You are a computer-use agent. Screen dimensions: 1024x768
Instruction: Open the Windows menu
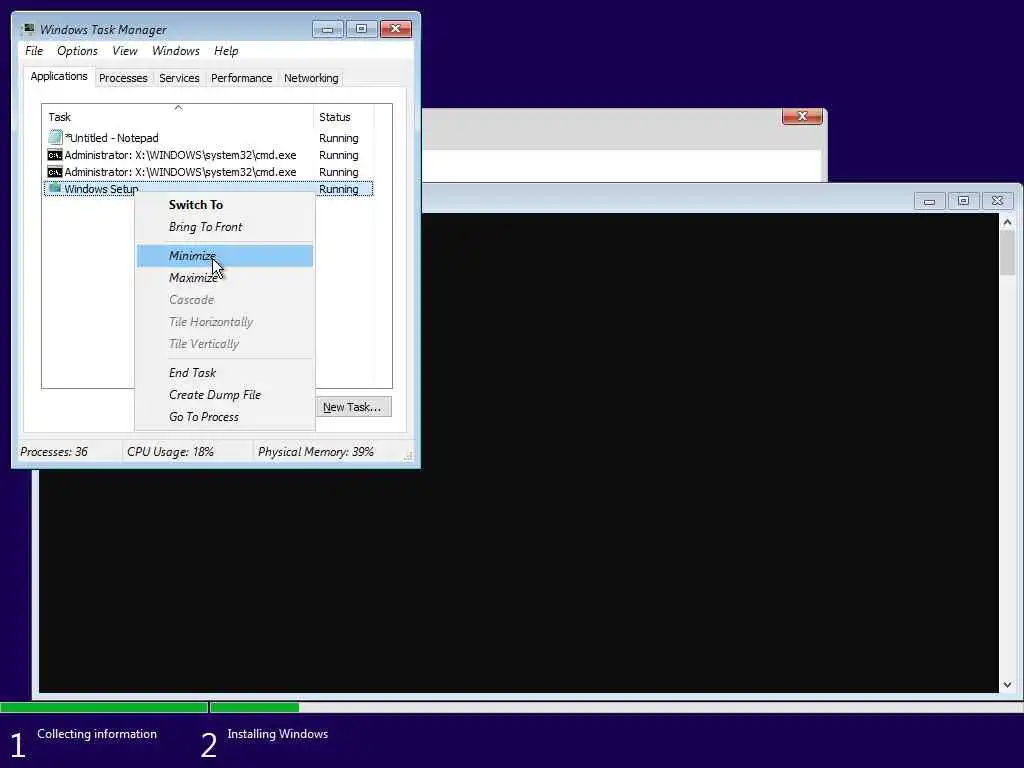pos(176,51)
